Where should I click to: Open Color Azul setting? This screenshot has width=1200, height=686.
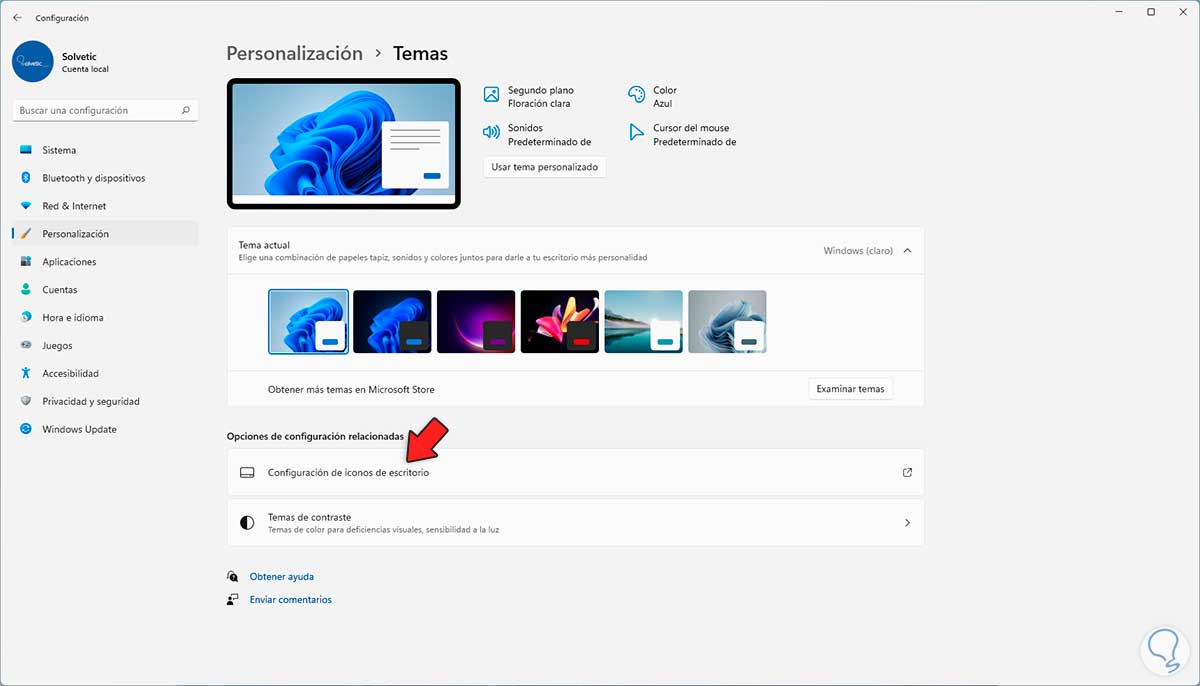(x=652, y=96)
